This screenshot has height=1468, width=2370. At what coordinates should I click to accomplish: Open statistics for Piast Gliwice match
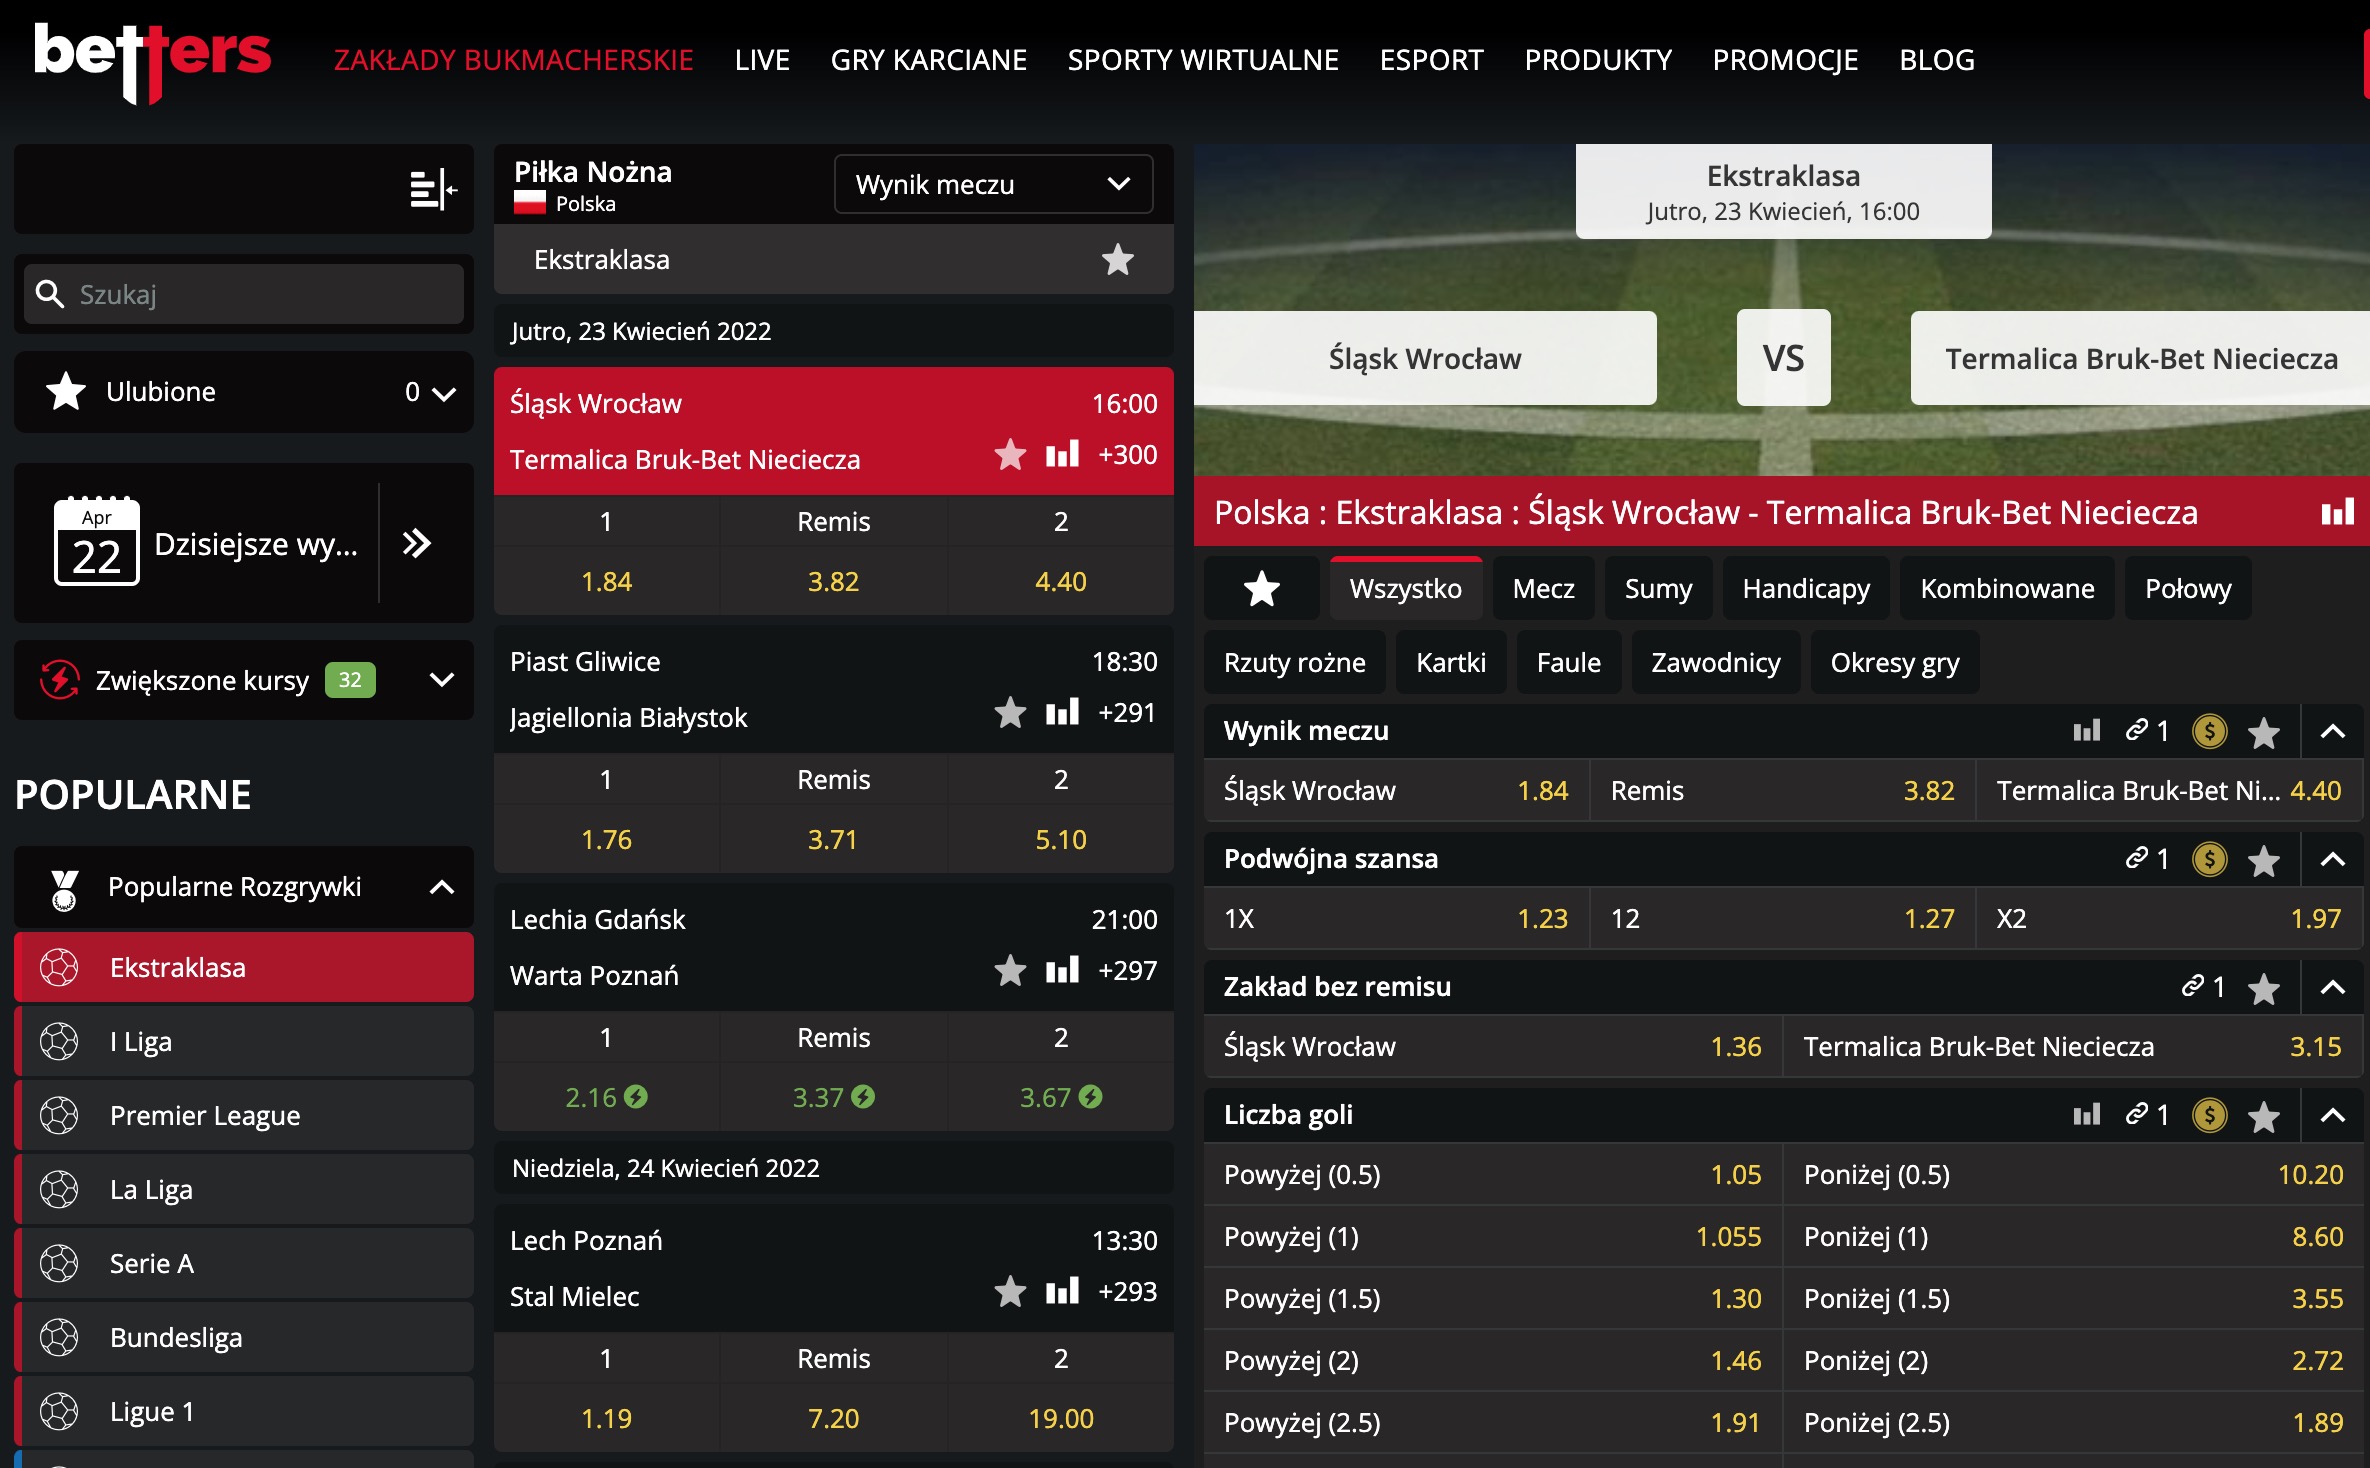[x=1062, y=713]
